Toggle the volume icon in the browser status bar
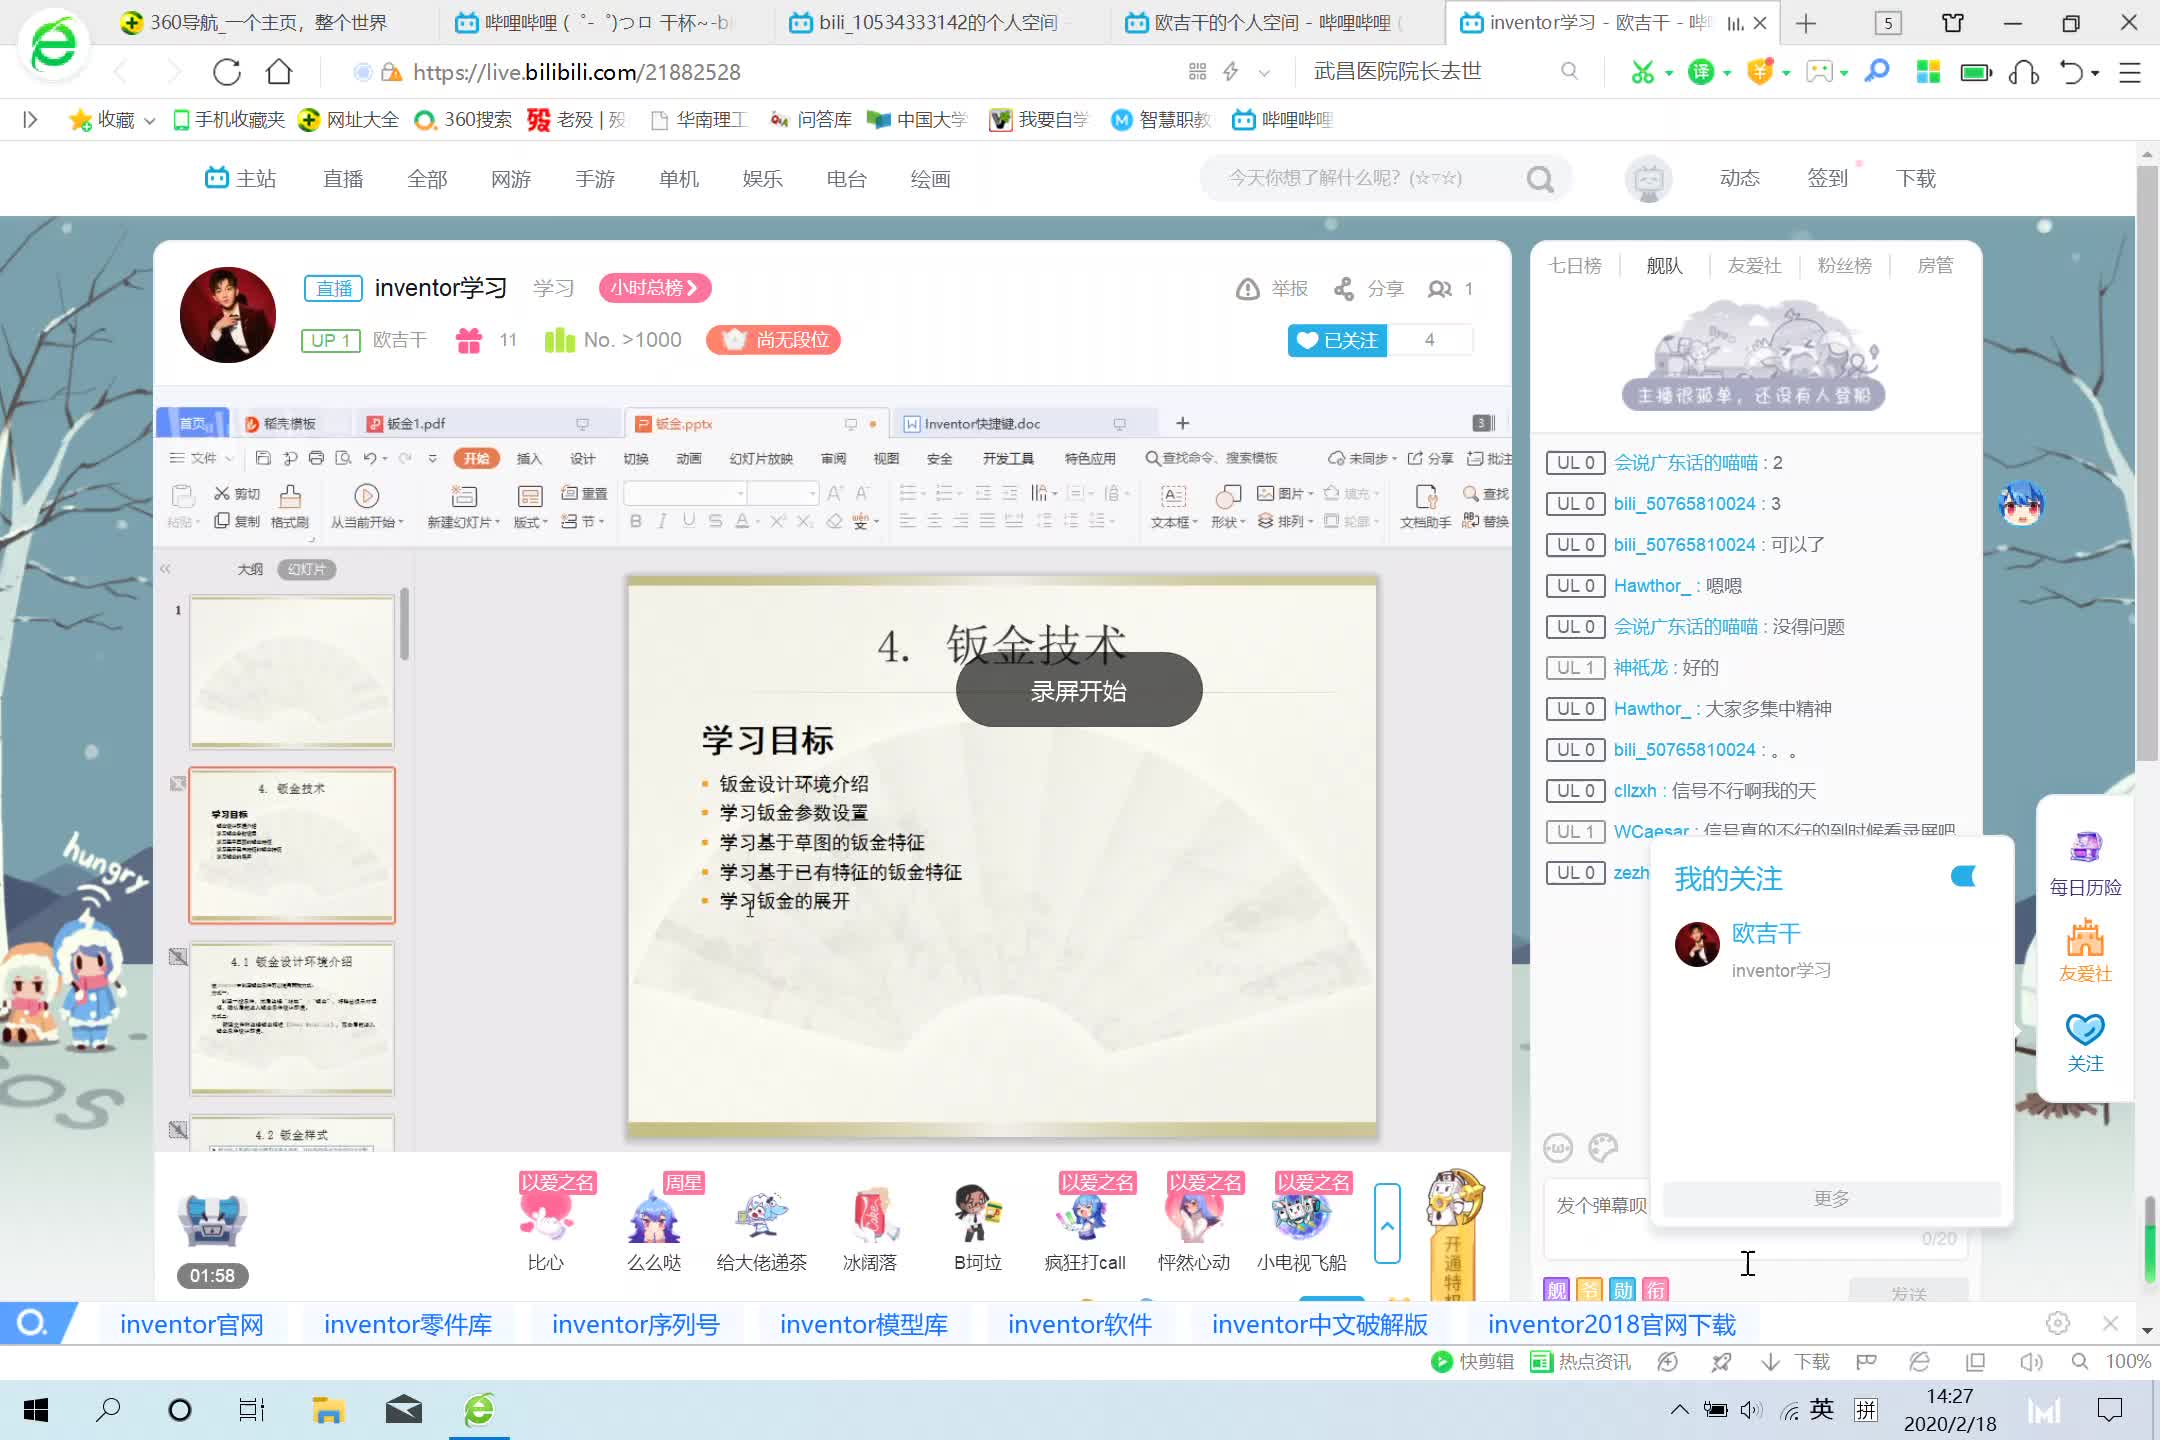This screenshot has width=2160, height=1440. (x=2030, y=1362)
